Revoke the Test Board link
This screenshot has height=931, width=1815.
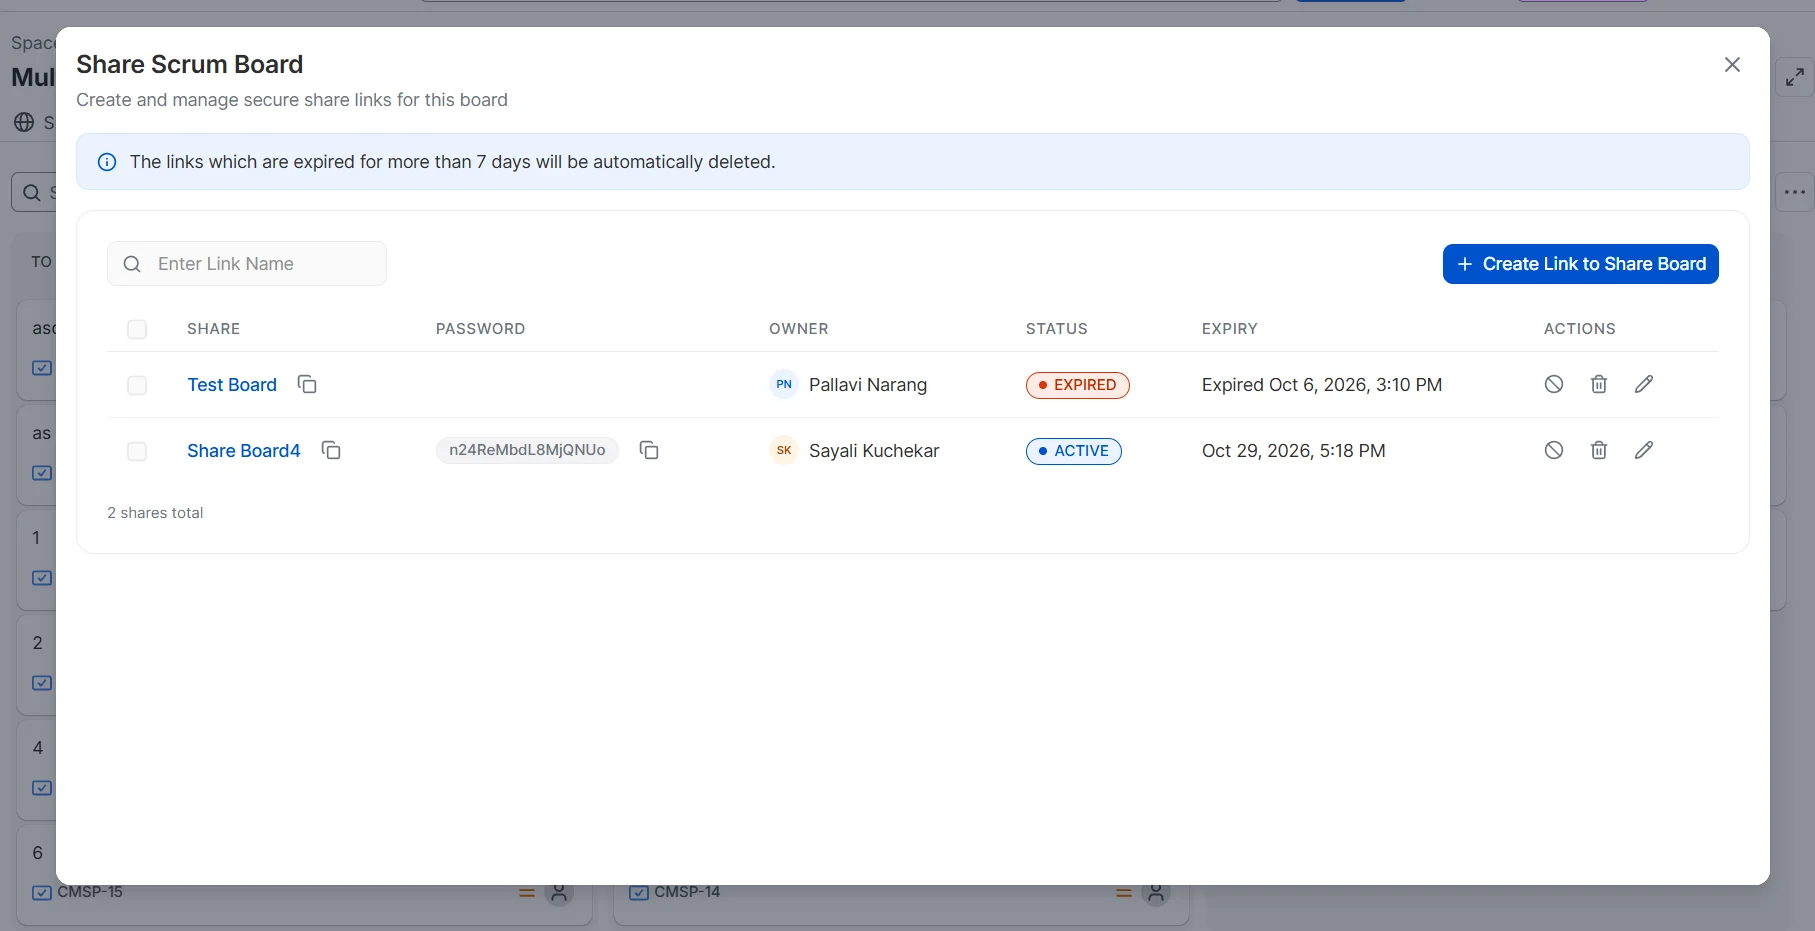pos(1554,384)
